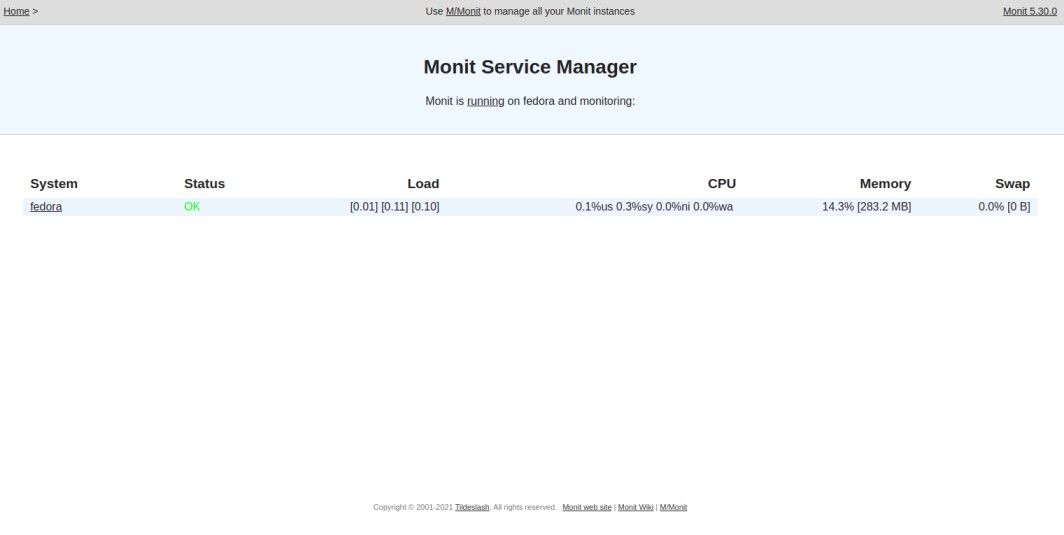
Task: Open the 'running' status link
Action: (x=485, y=101)
